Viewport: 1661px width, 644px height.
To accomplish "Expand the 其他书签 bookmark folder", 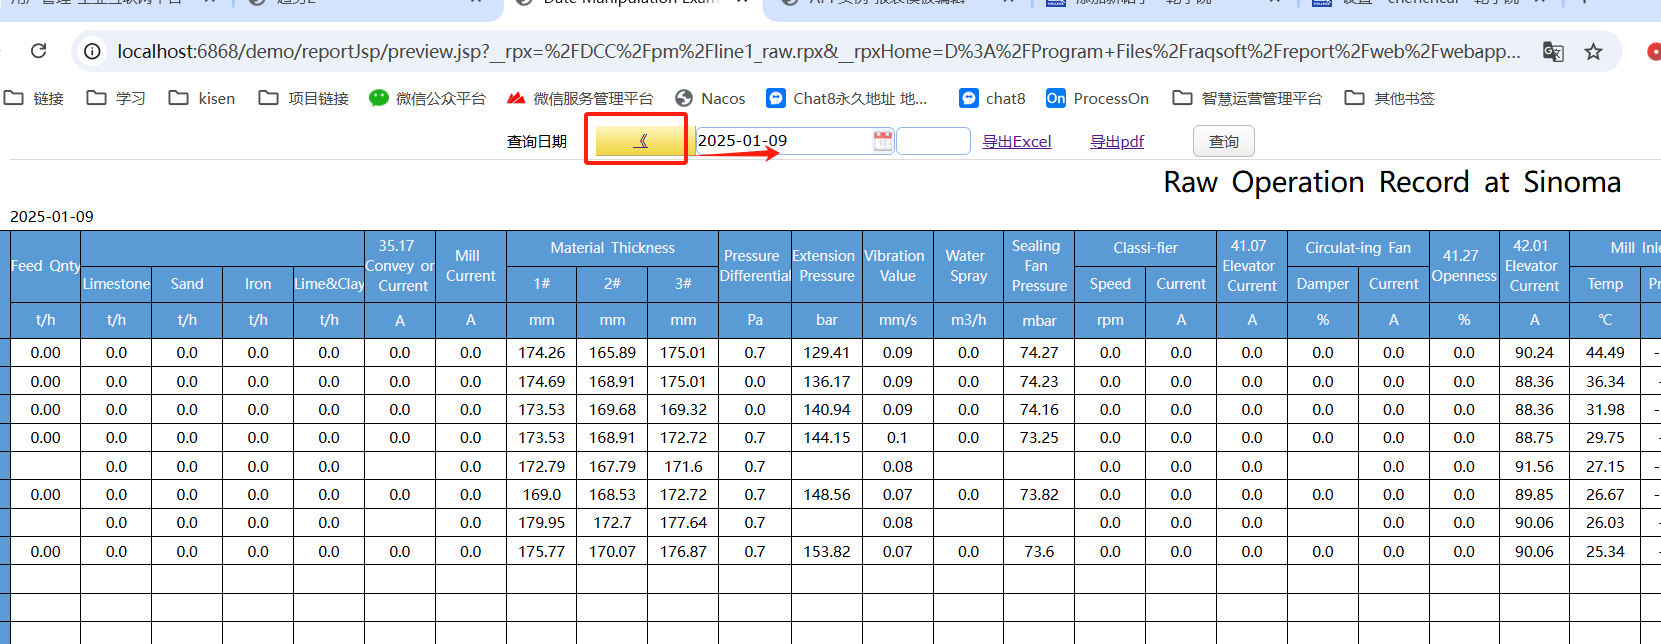I will [1390, 98].
